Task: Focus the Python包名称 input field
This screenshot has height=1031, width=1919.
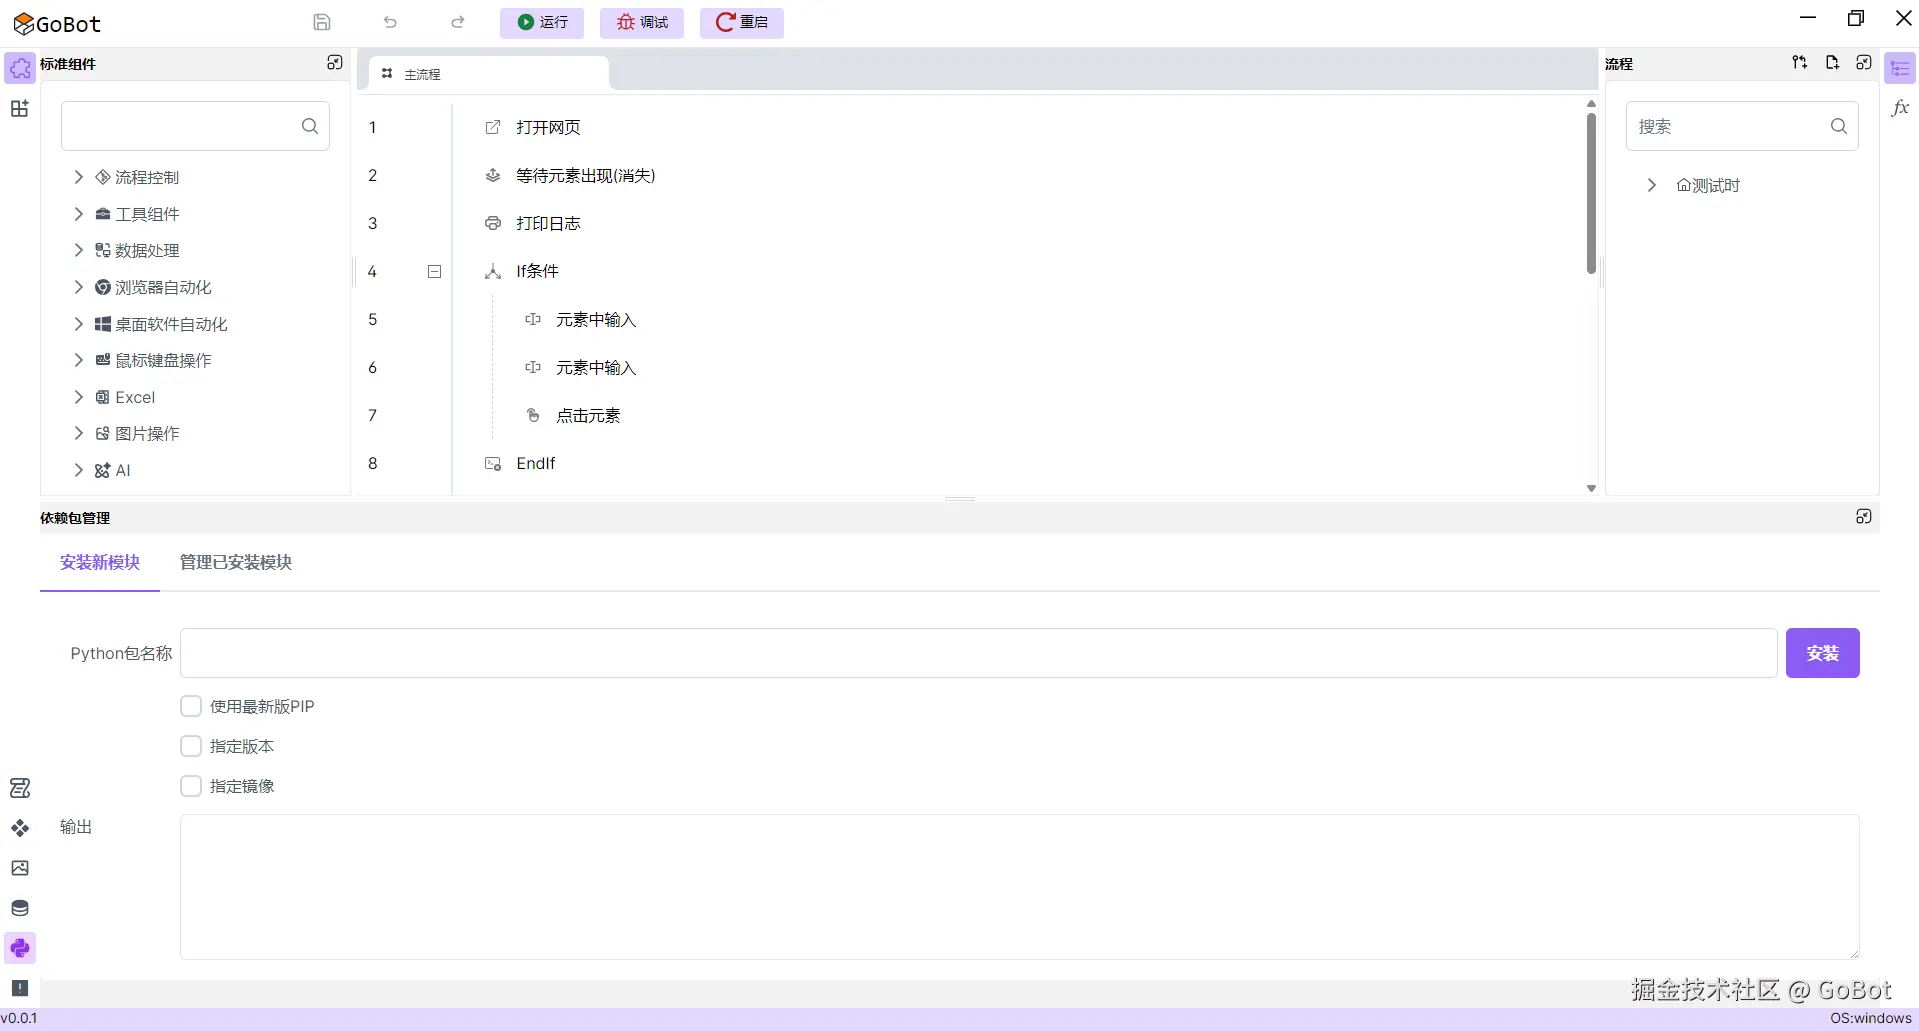Action: [978, 653]
